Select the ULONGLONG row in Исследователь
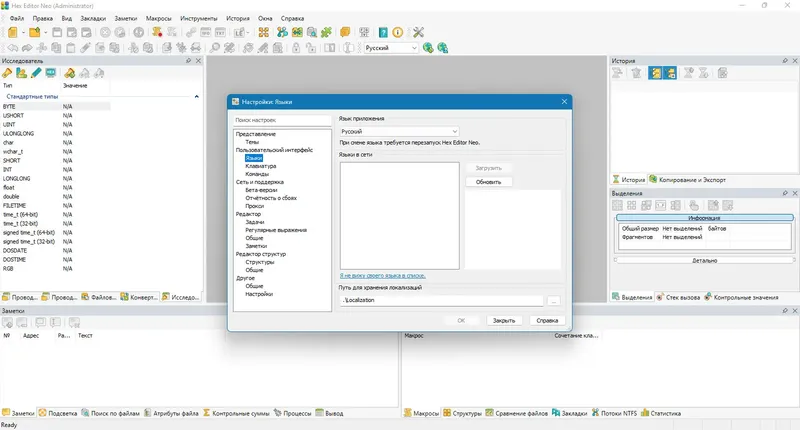The width and height of the screenshot is (800, 430). coord(55,134)
